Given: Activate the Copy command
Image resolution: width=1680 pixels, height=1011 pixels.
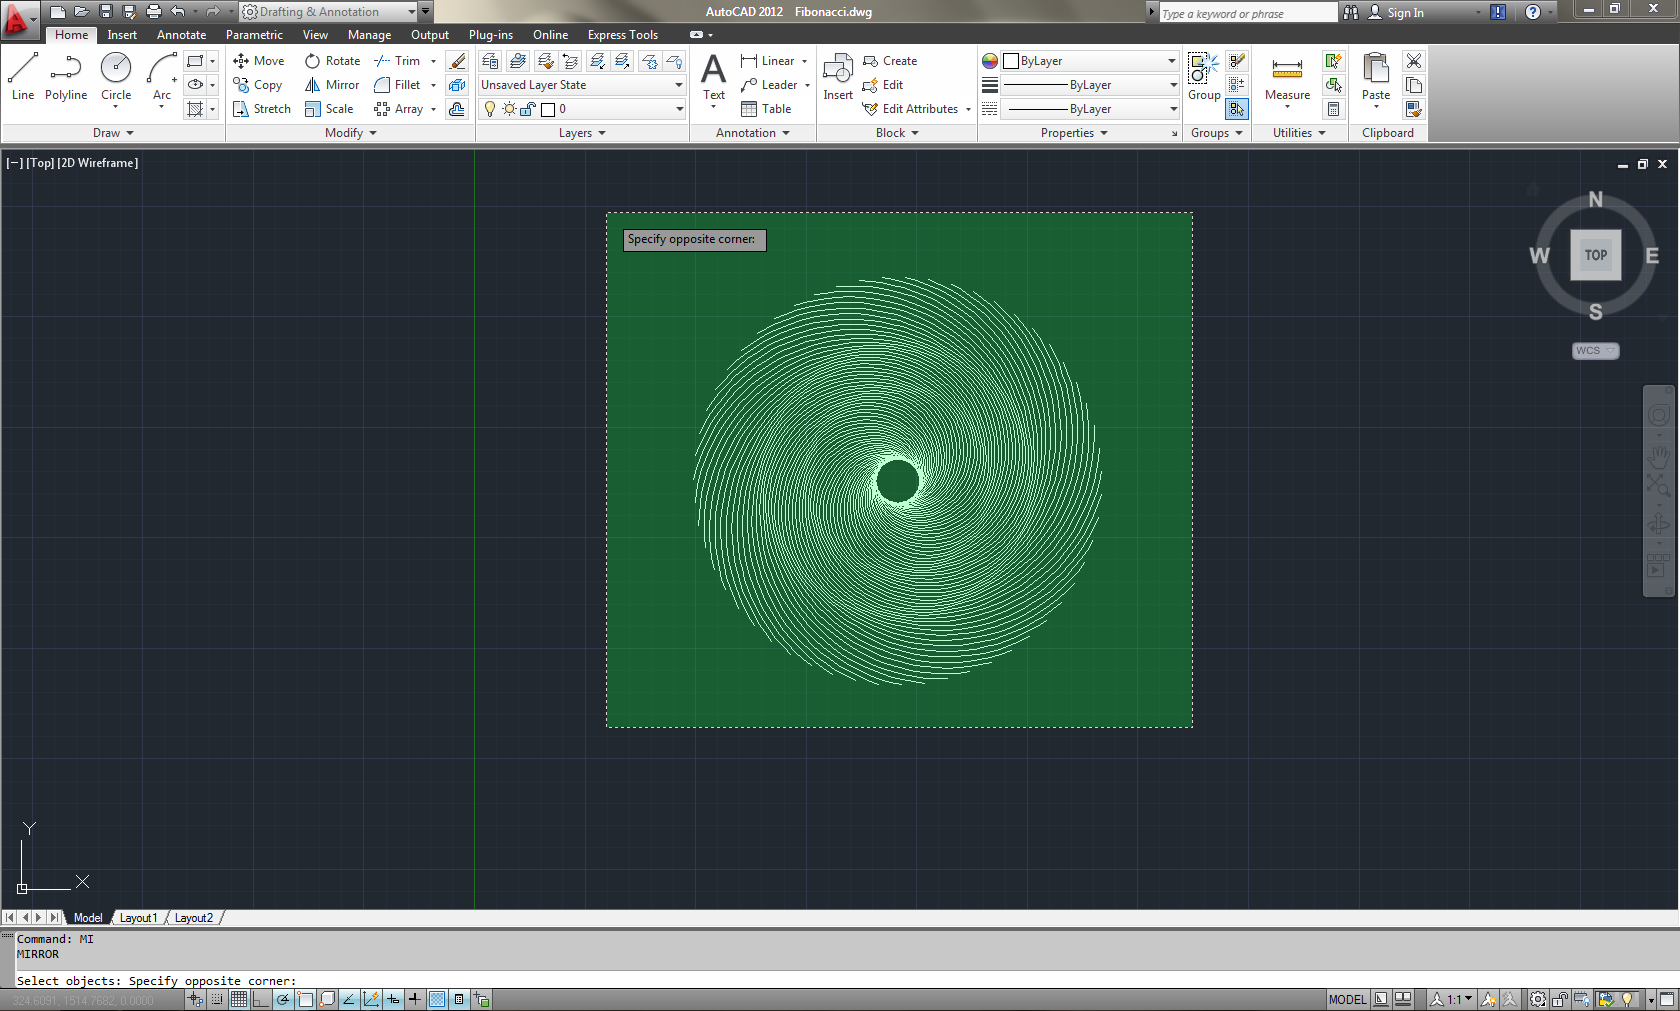Looking at the screenshot, I should coord(258,85).
